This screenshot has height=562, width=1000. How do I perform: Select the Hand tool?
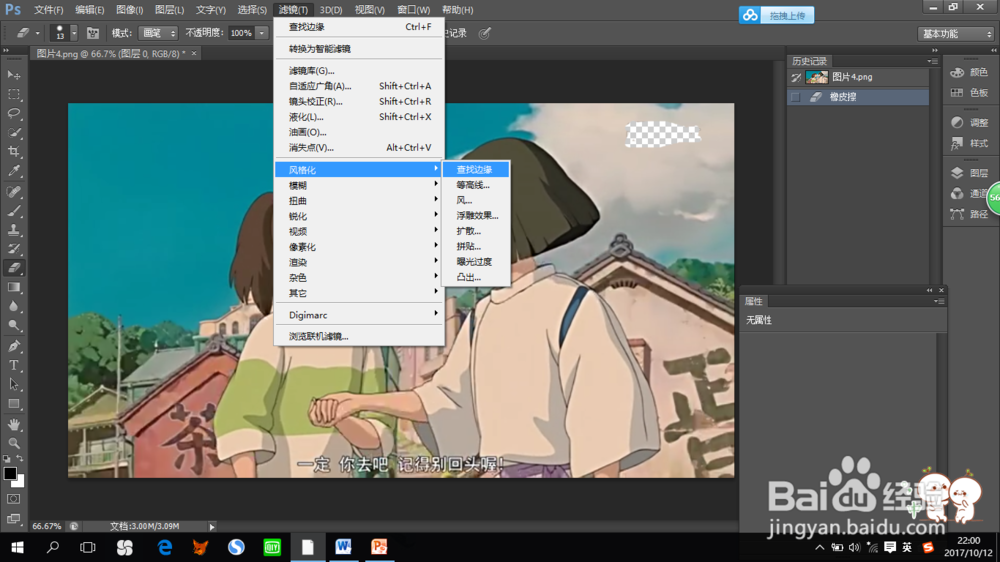pos(13,424)
